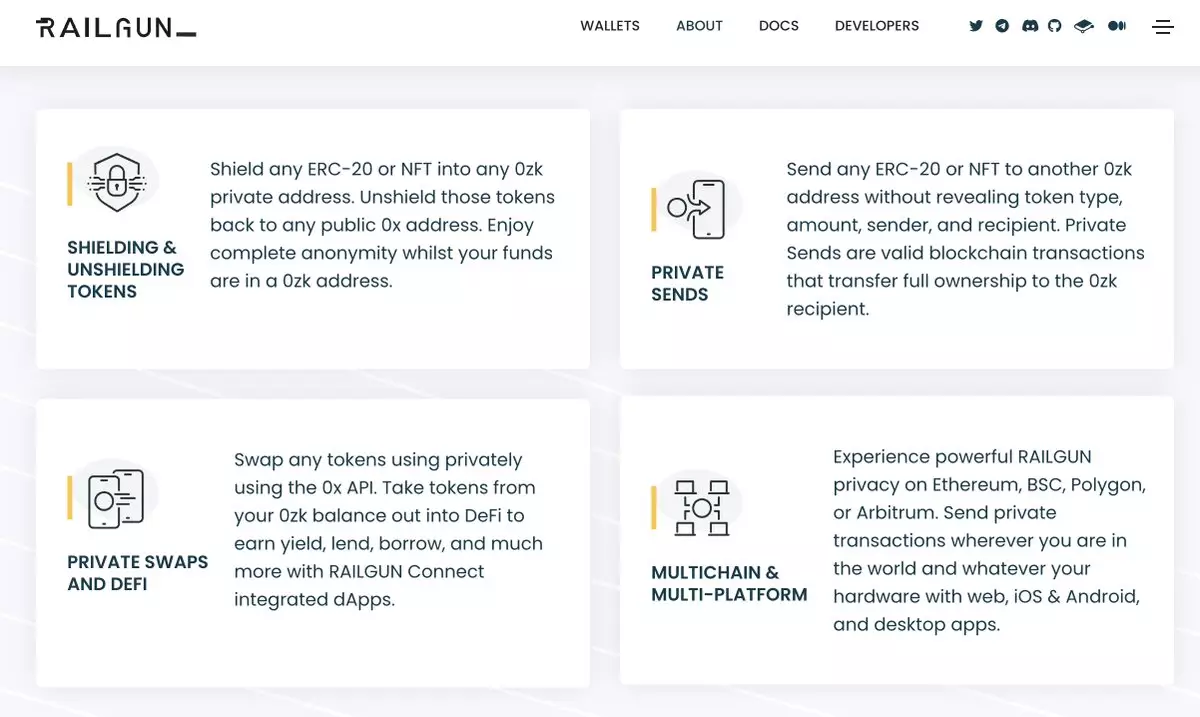Screen dimensions: 1200x717
Task: Go to the About page
Action: tap(699, 26)
